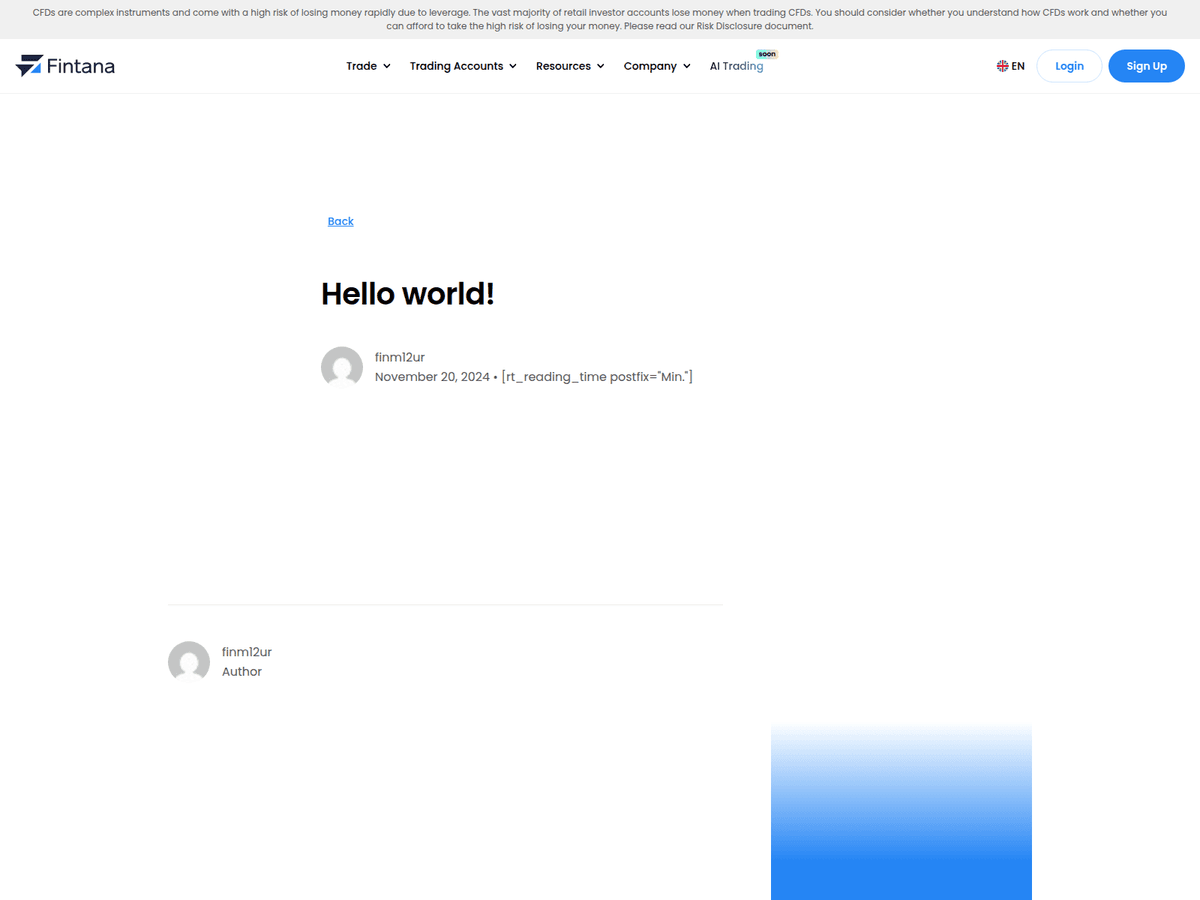Screen dimensions: 1200x900
Task: Click the 'soon' badge above AI Trading
Action: tap(767, 54)
